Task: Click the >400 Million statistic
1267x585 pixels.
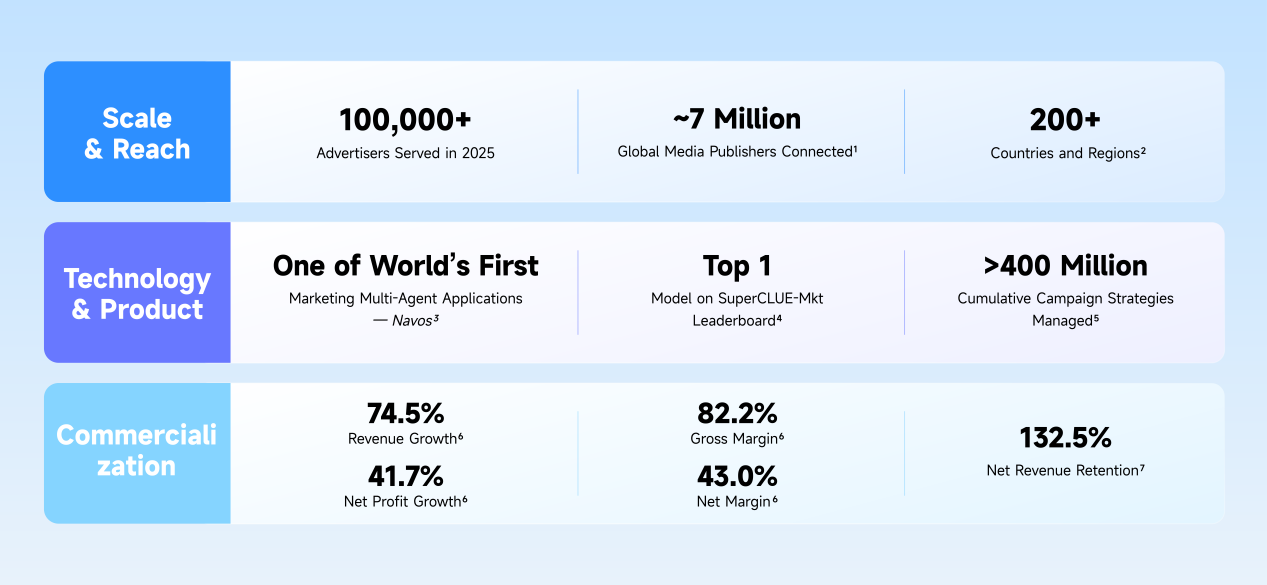Action: 1065,266
